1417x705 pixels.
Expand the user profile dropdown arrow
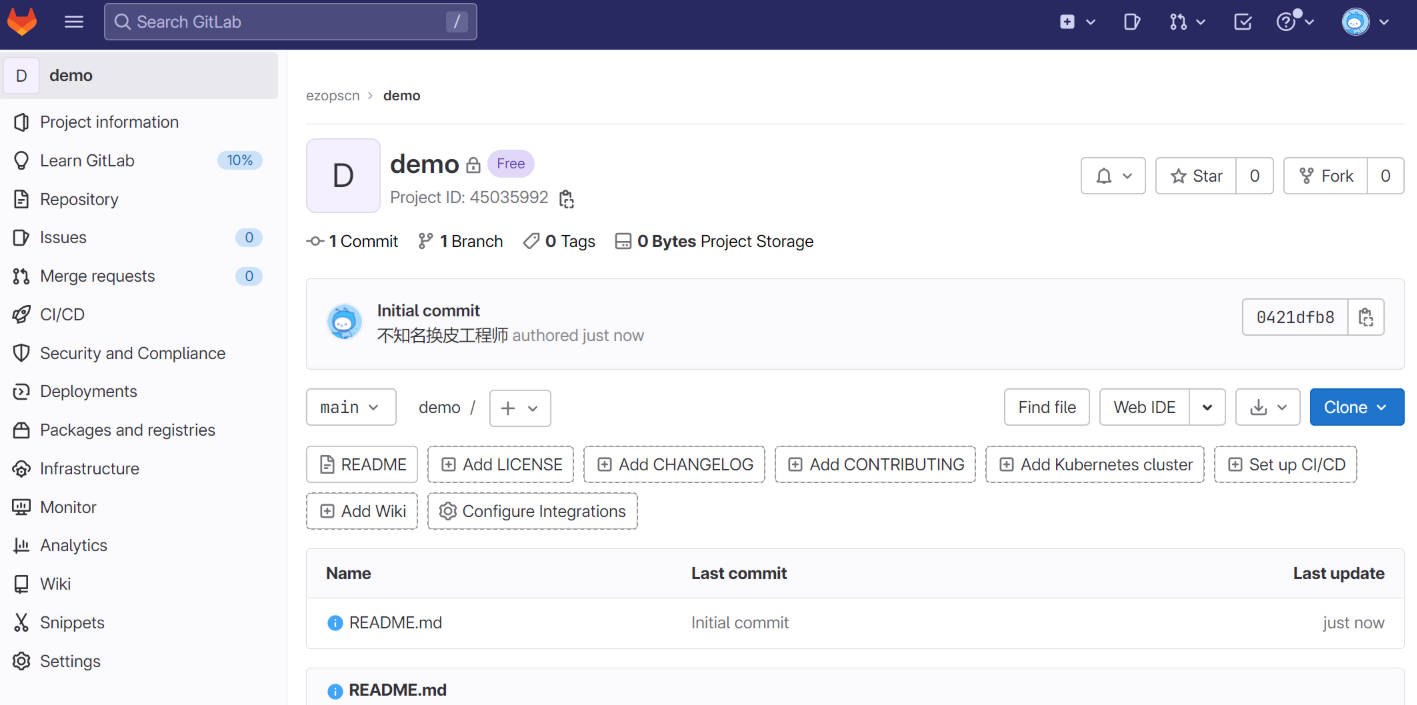click(x=1384, y=22)
